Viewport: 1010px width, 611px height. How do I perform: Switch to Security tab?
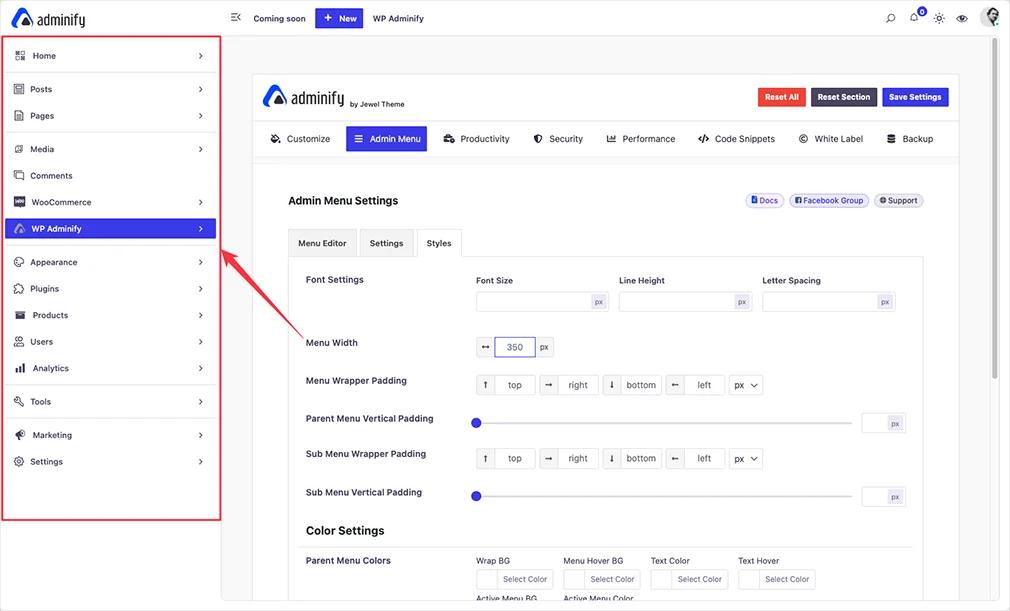tap(558, 138)
